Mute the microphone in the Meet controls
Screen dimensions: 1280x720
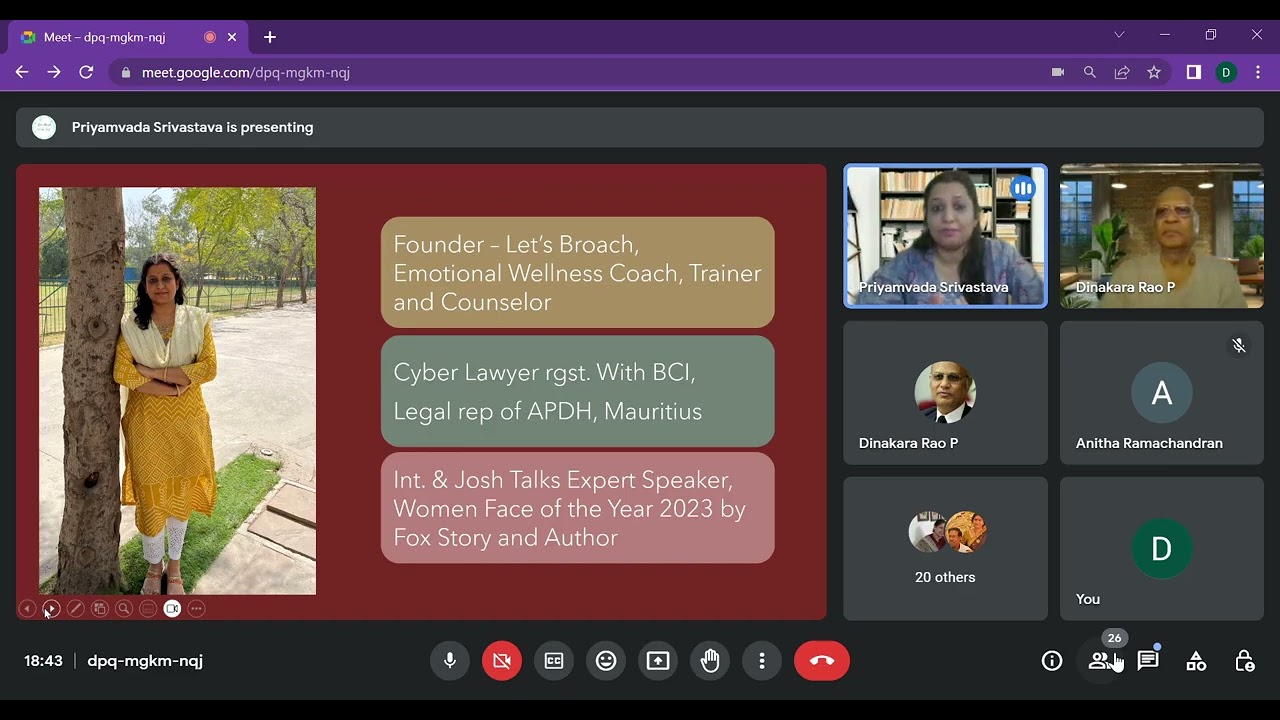coord(450,661)
